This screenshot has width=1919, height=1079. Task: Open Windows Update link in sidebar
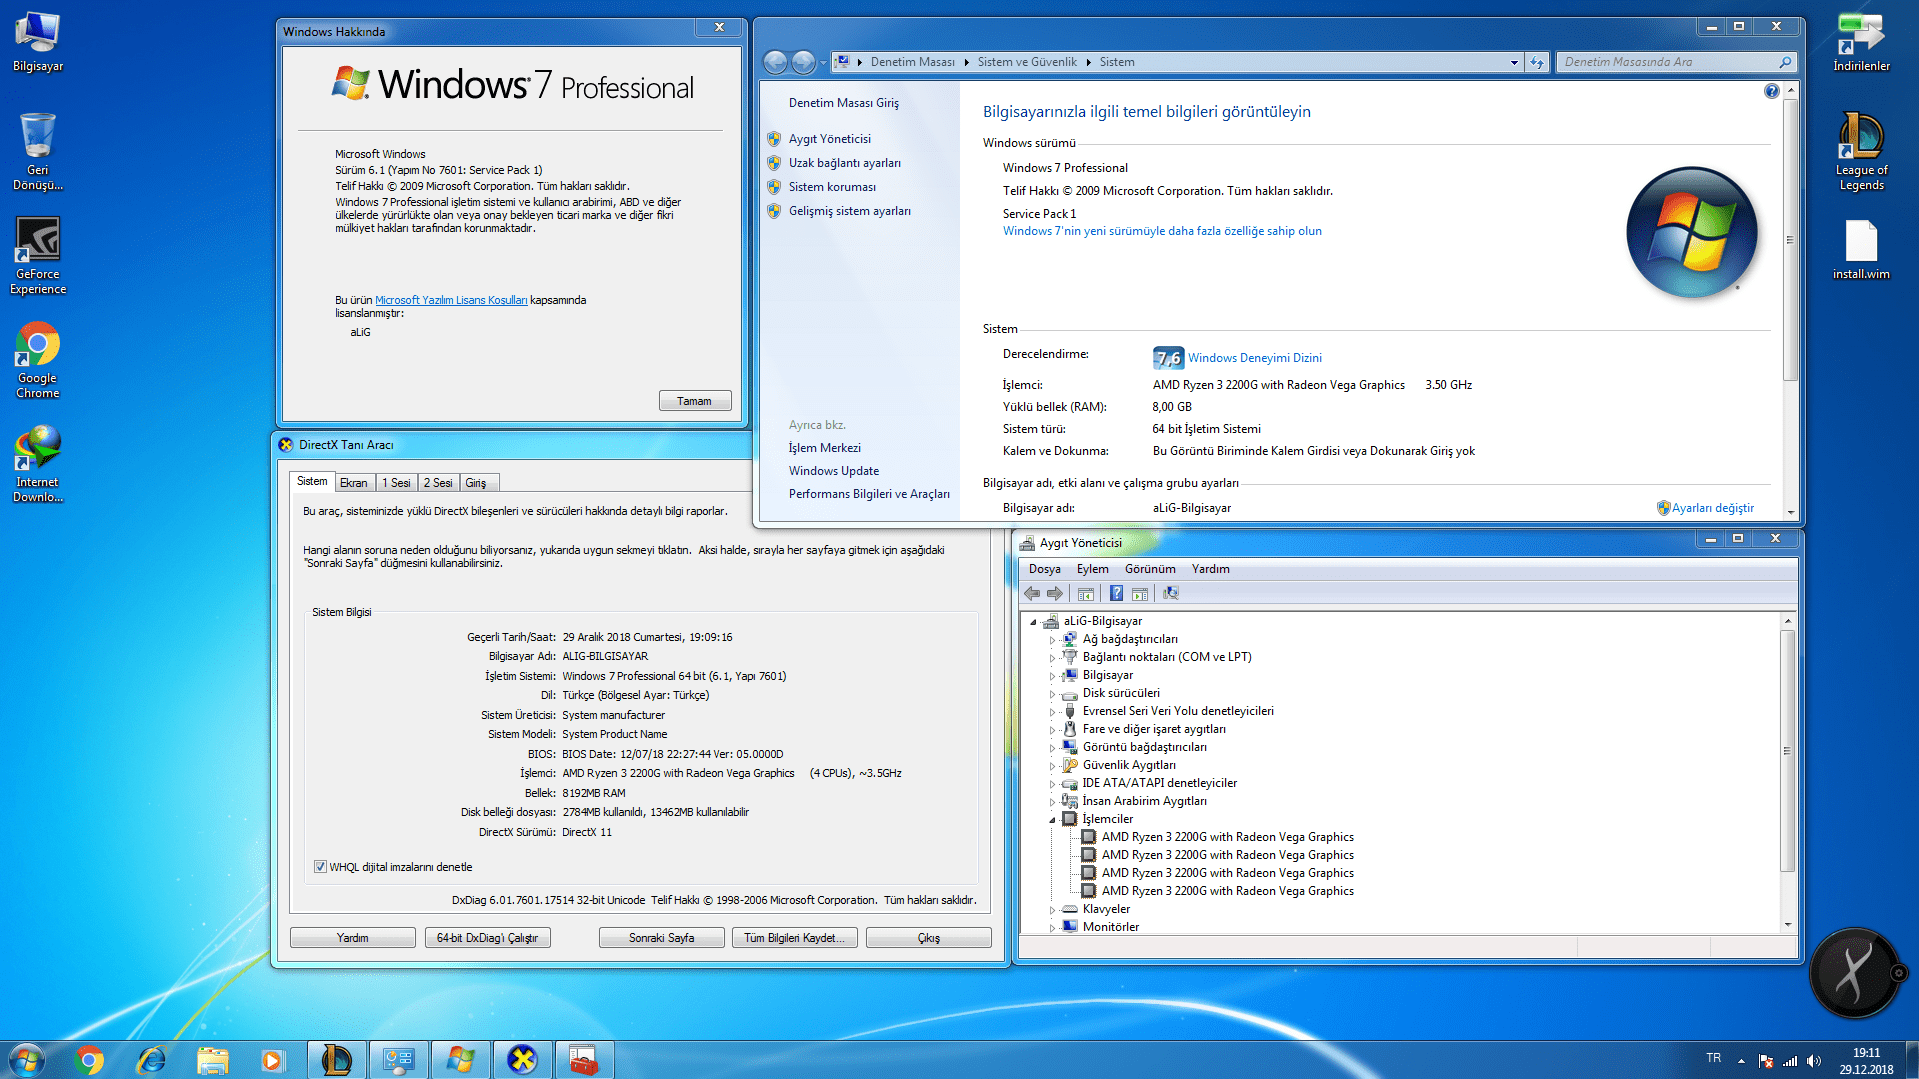[833, 471]
